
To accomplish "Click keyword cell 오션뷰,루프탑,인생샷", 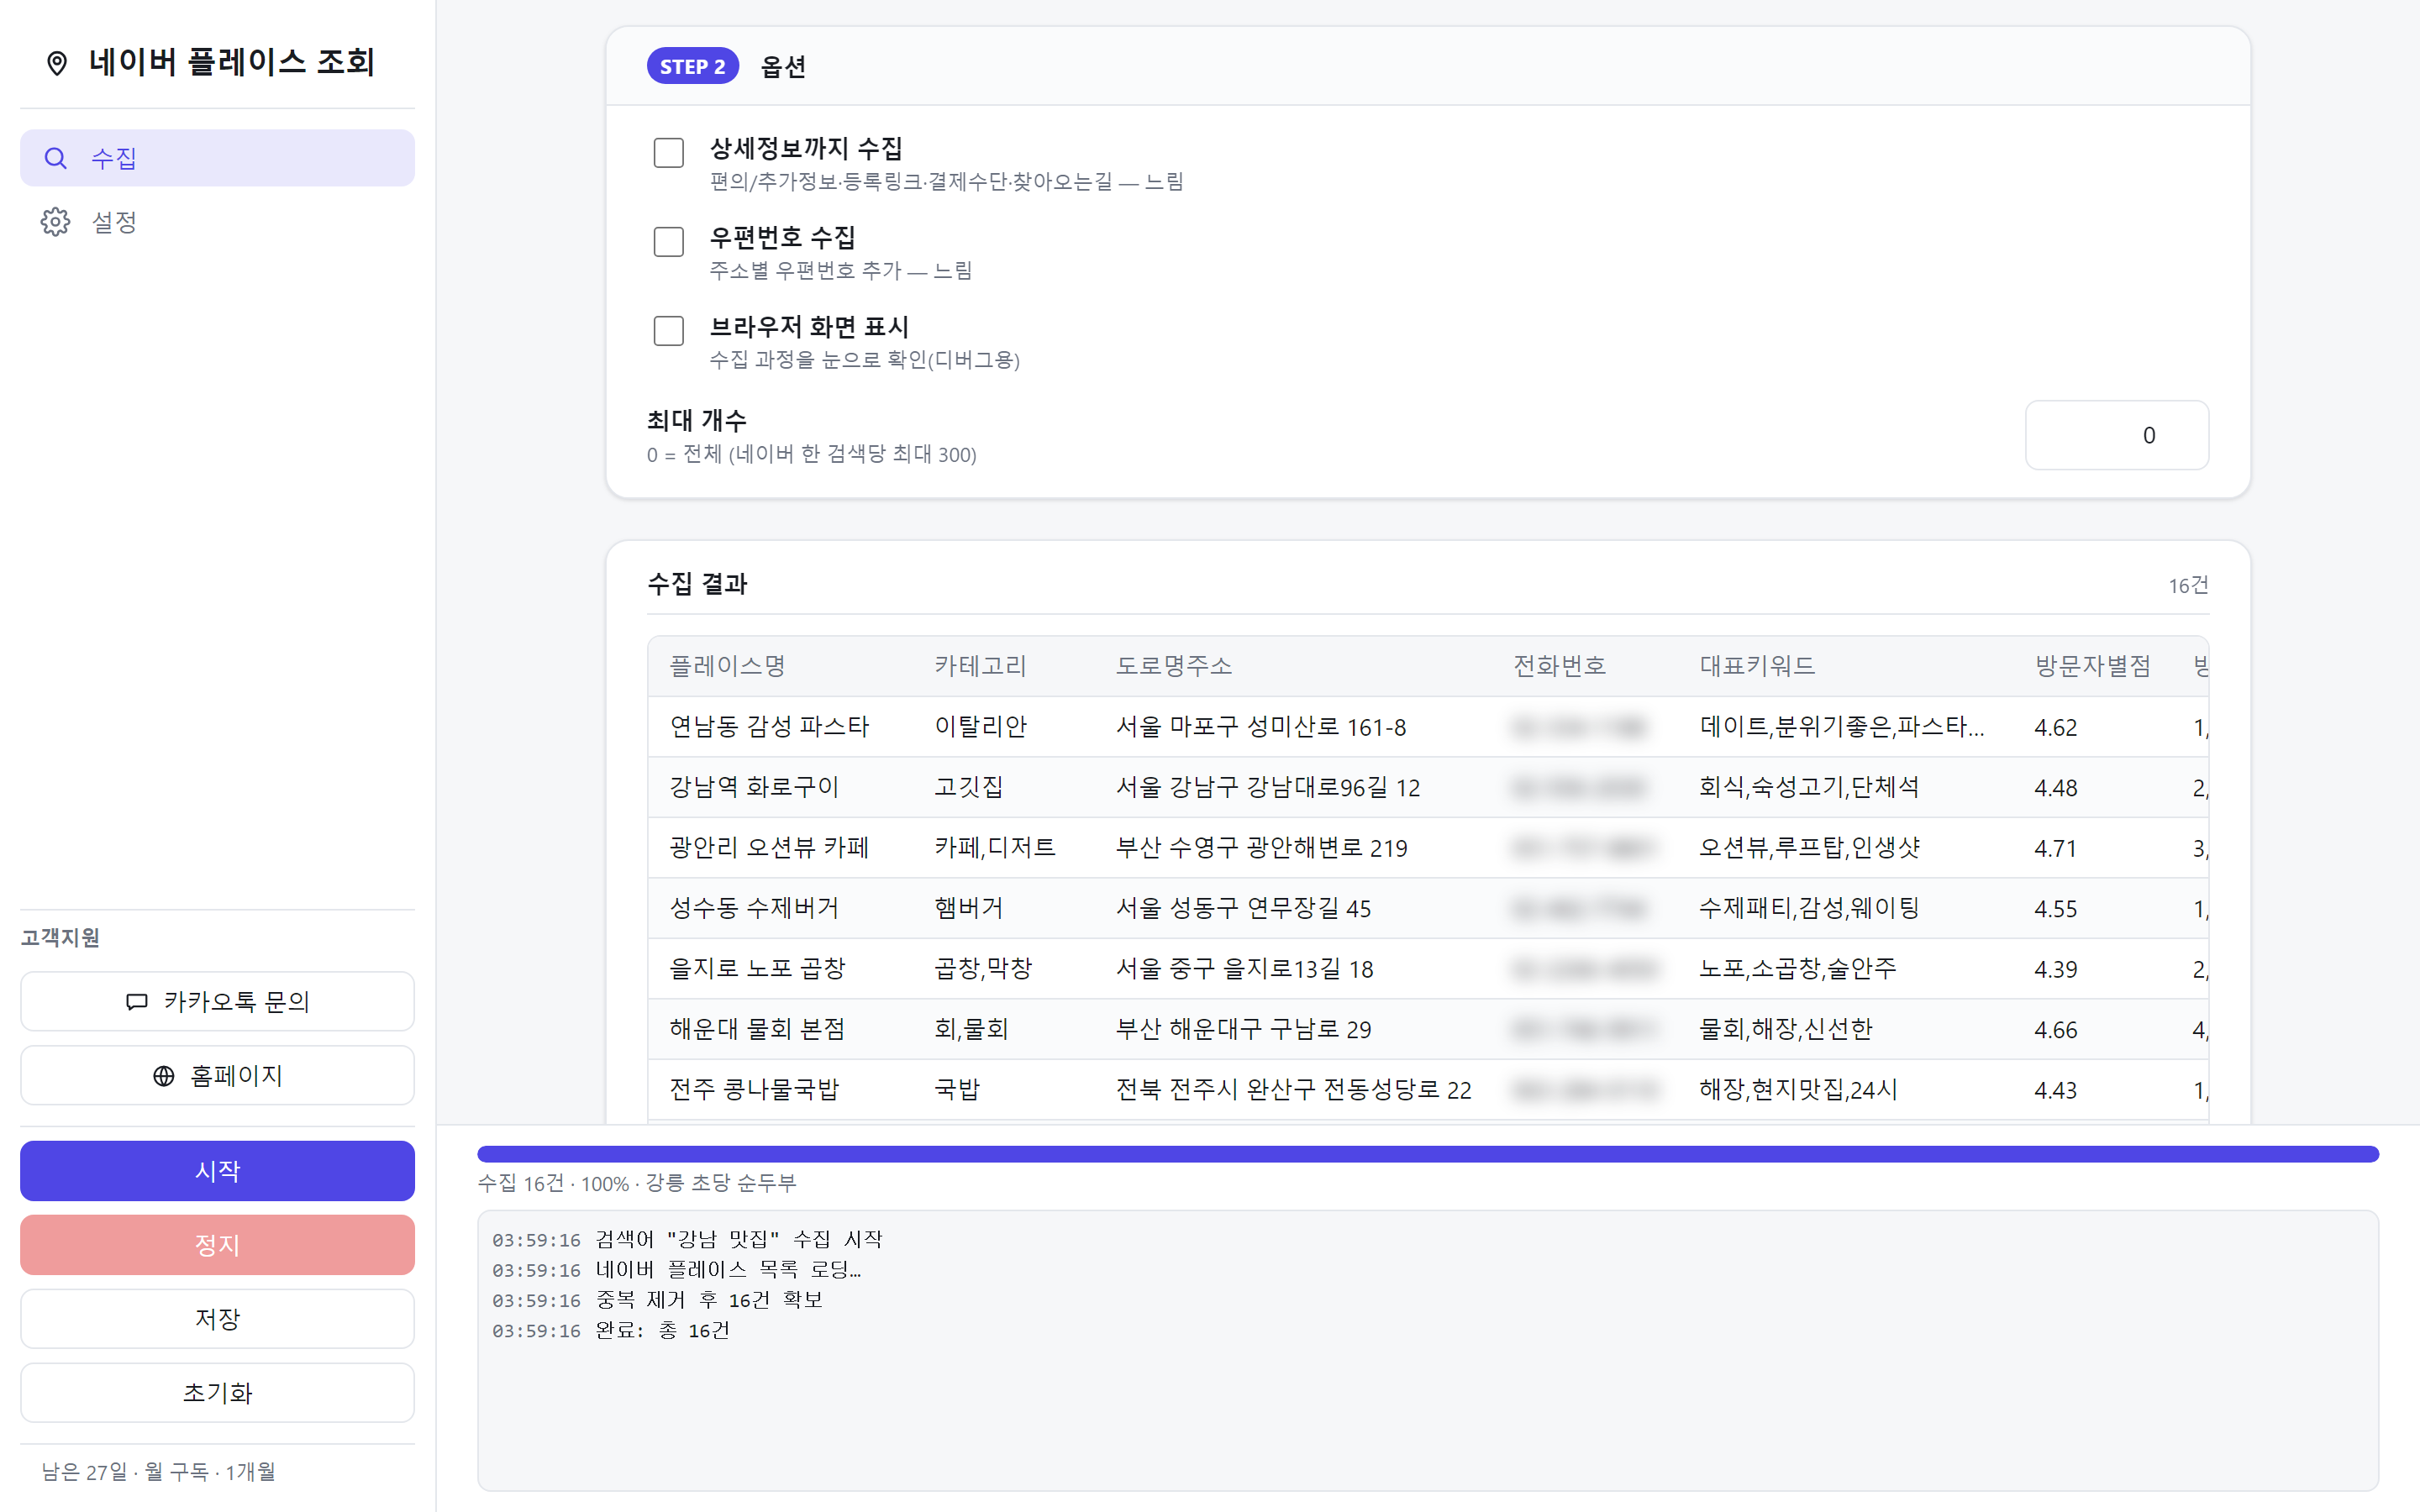I will pos(1809,848).
